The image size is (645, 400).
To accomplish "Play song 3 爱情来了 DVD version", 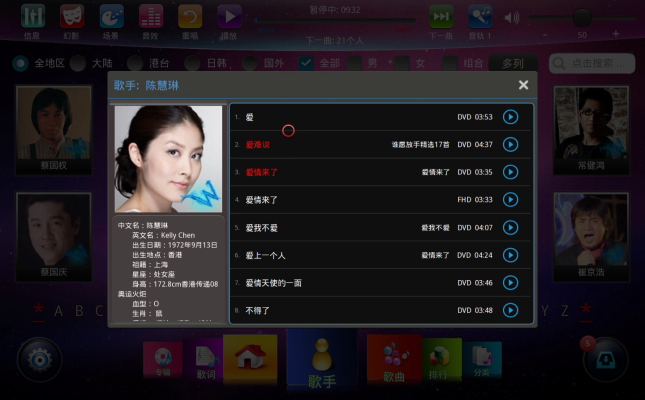I will click(510, 172).
